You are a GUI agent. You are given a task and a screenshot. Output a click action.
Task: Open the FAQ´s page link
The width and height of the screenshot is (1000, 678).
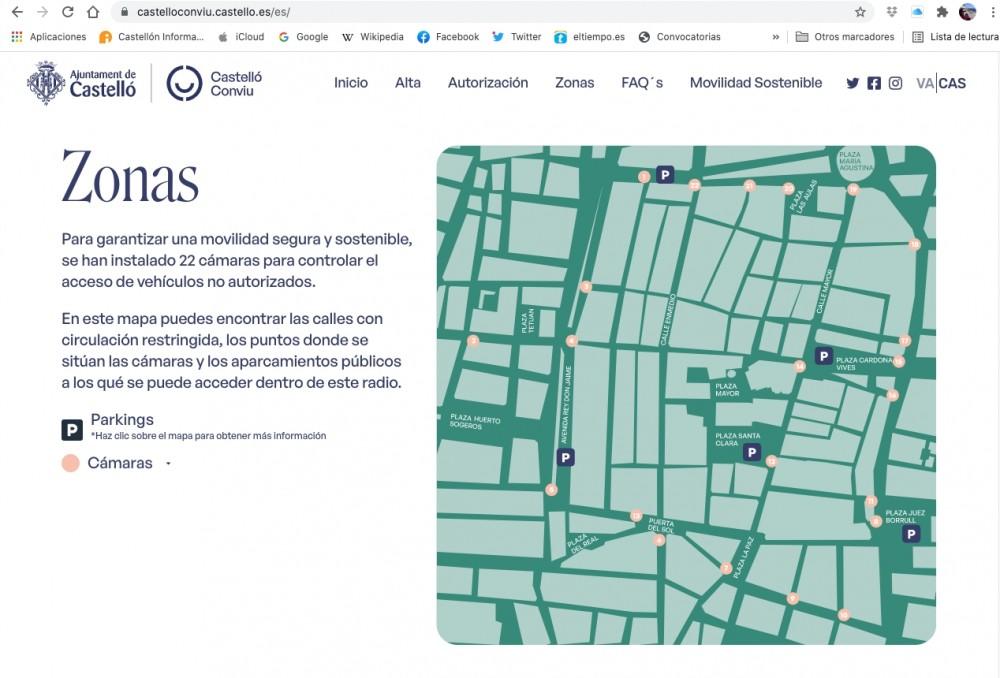click(x=642, y=83)
